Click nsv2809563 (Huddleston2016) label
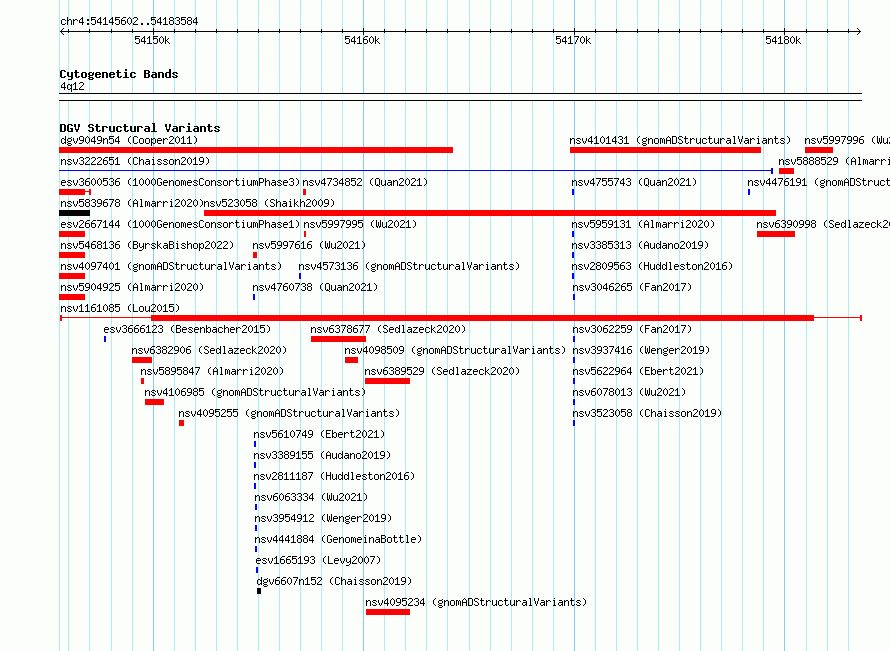This screenshot has width=890, height=651. point(652,266)
